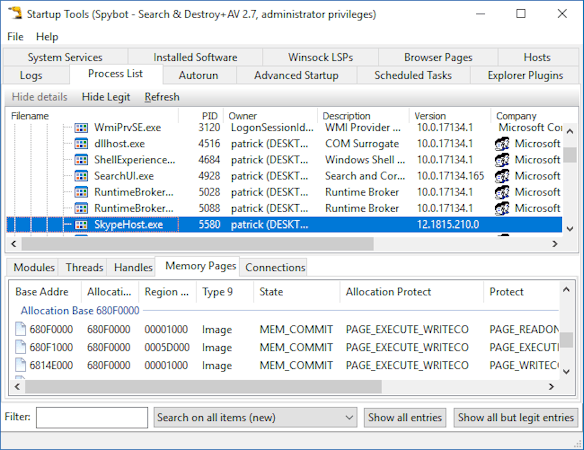Click the Show all entries button

pos(405,417)
